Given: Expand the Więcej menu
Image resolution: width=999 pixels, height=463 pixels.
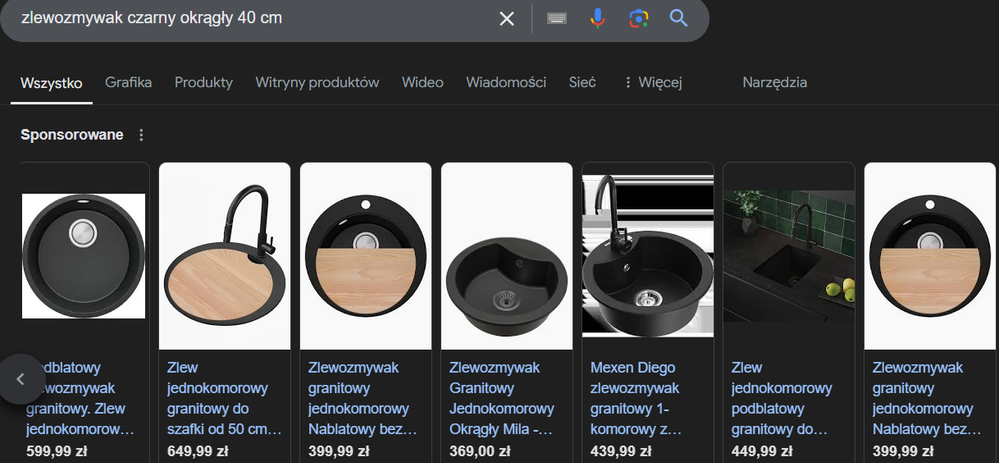Looking at the screenshot, I should coord(652,83).
